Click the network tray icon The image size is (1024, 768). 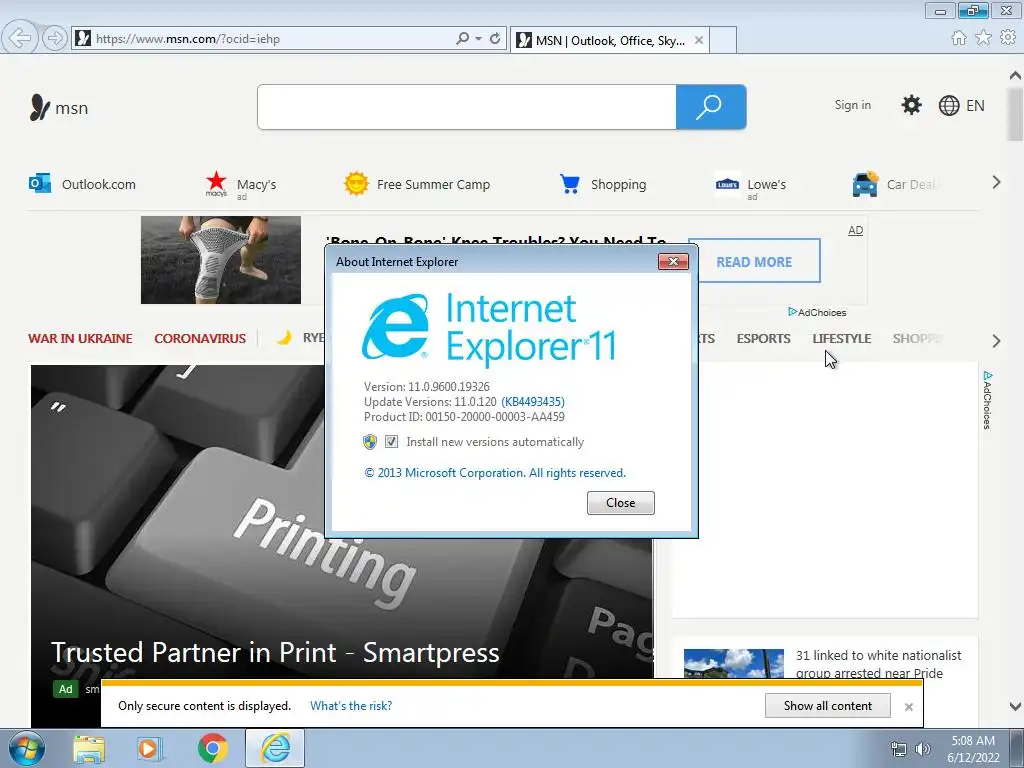click(x=899, y=750)
